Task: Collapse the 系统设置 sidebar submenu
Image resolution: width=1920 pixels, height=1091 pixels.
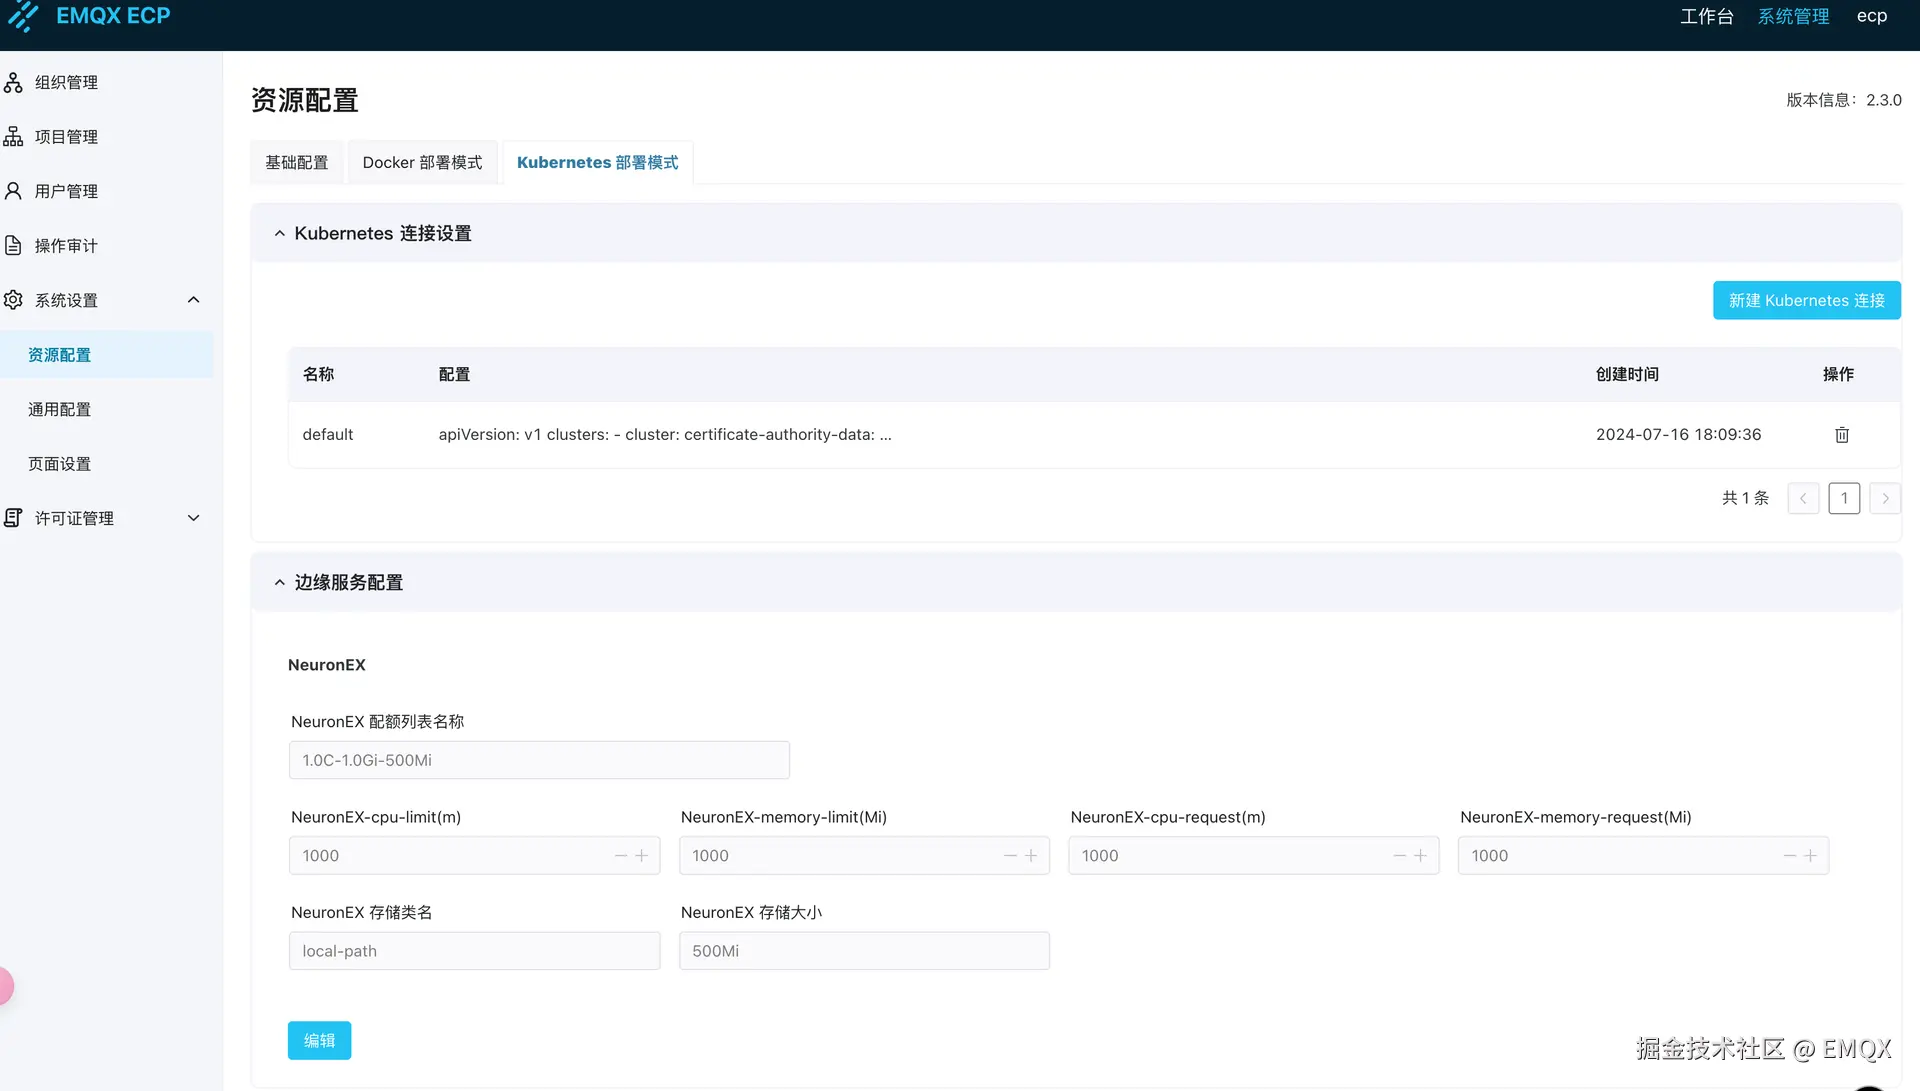Action: pos(193,300)
